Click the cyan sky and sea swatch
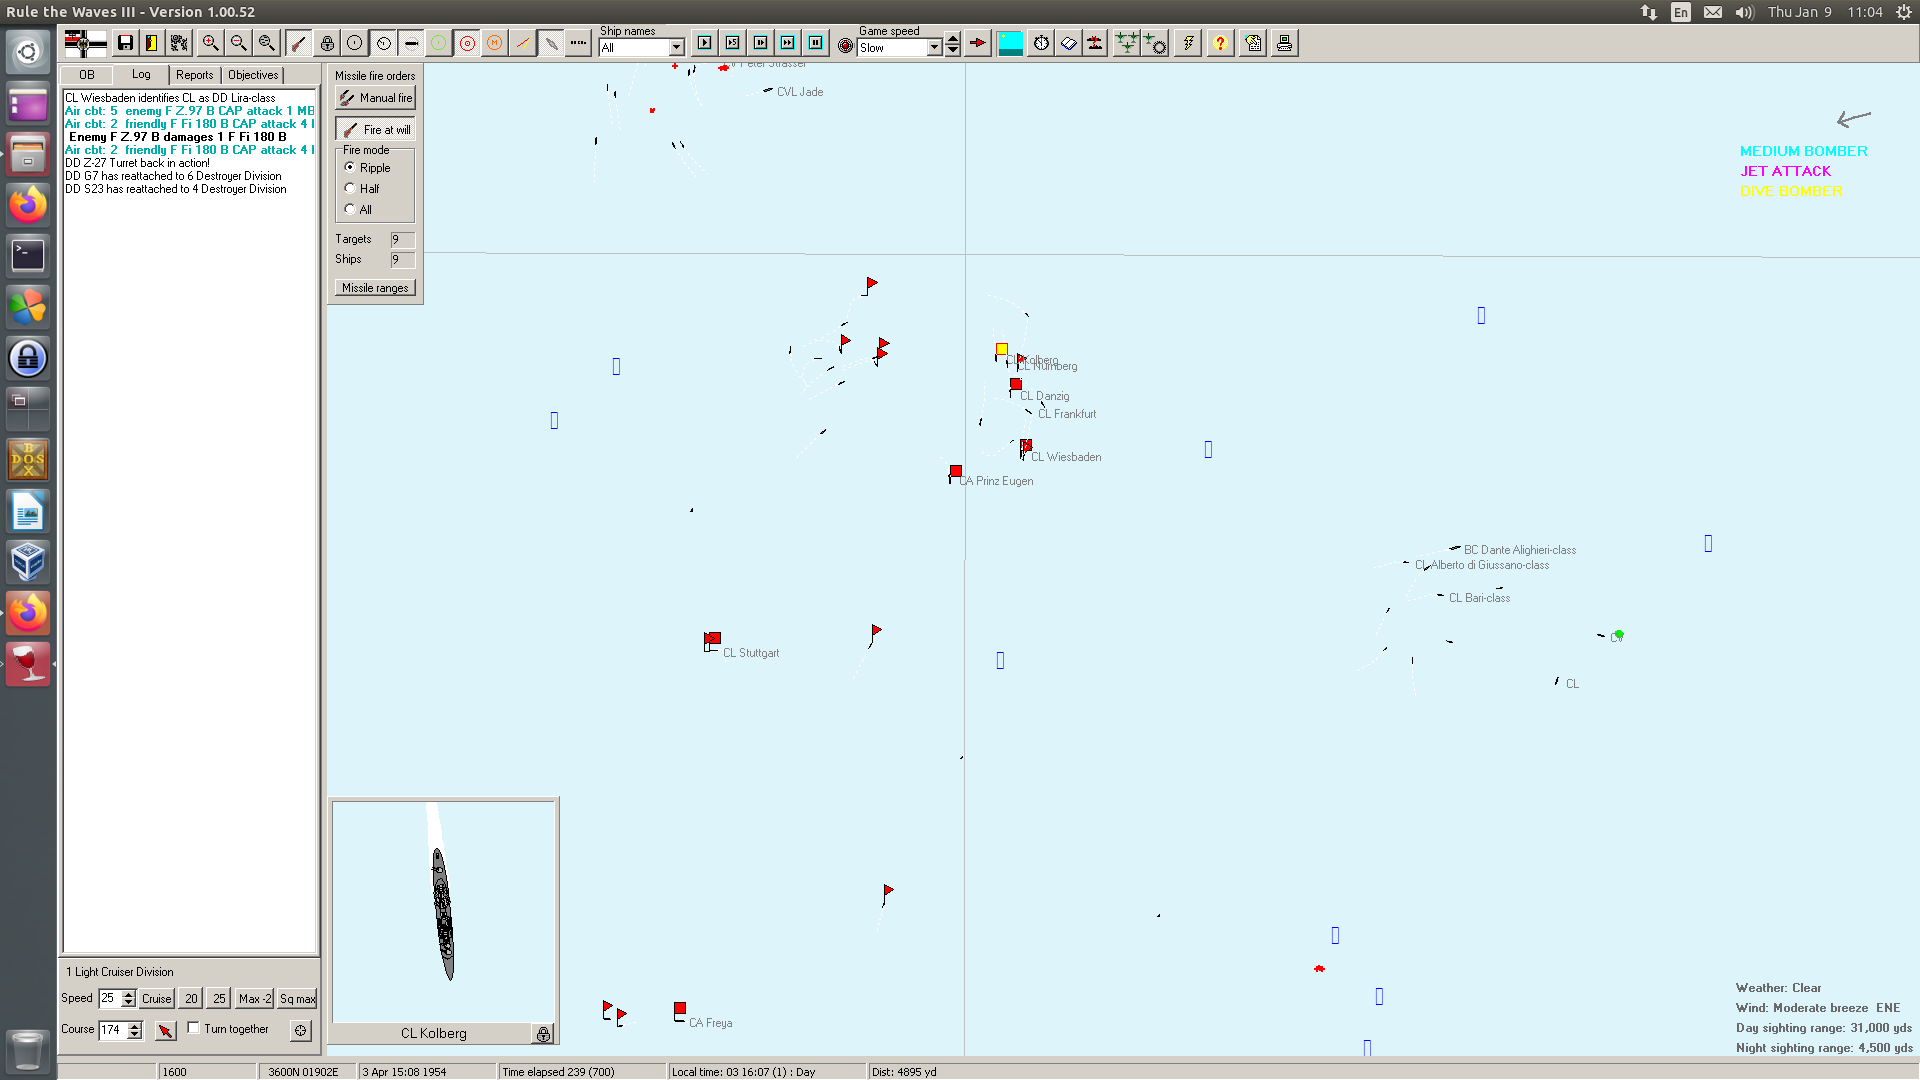Viewport: 1920px width, 1080px height. 1011,43
